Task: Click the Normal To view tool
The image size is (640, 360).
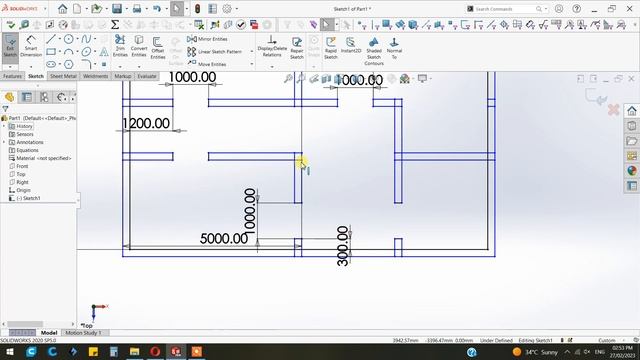Action: point(394,48)
